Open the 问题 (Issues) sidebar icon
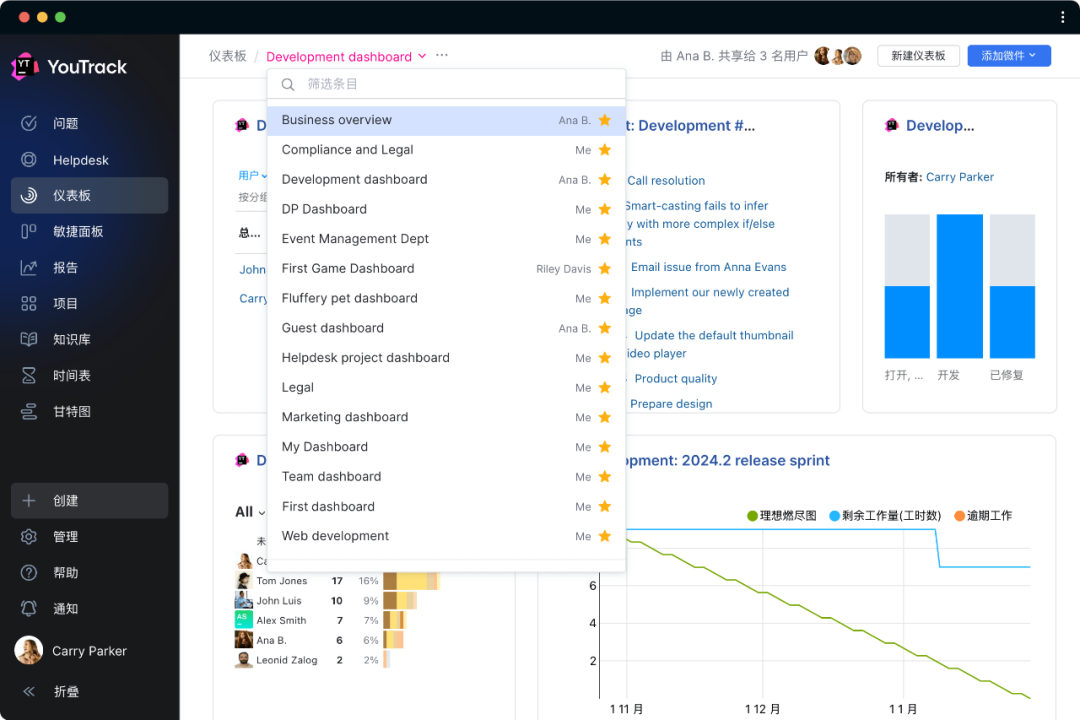 click(x=29, y=123)
